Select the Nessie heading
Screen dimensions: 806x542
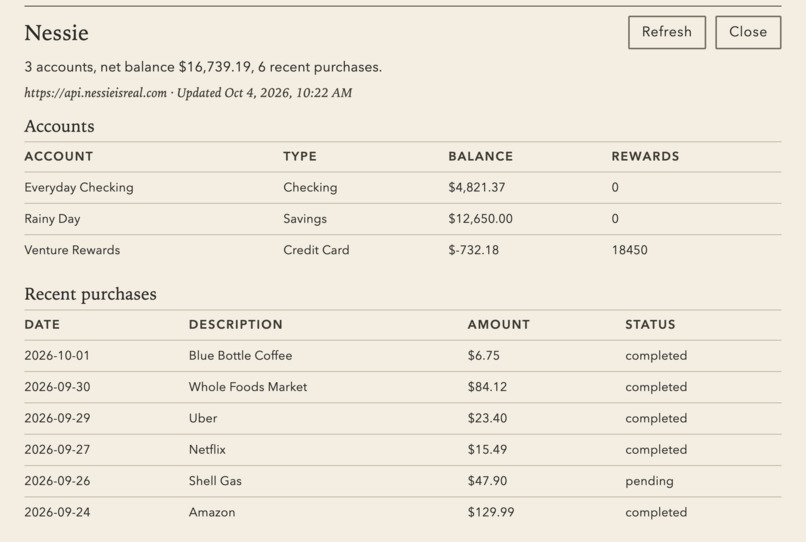click(x=57, y=33)
